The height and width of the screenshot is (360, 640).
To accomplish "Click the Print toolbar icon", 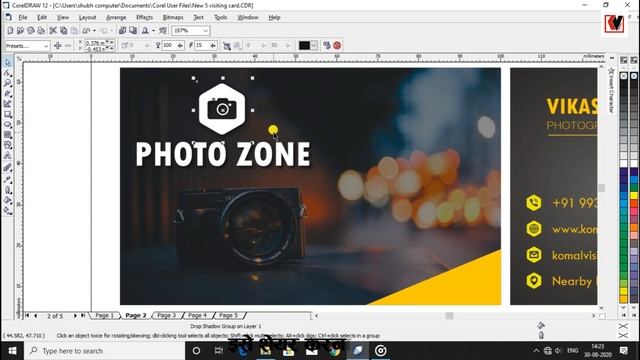I will pos(41,31).
